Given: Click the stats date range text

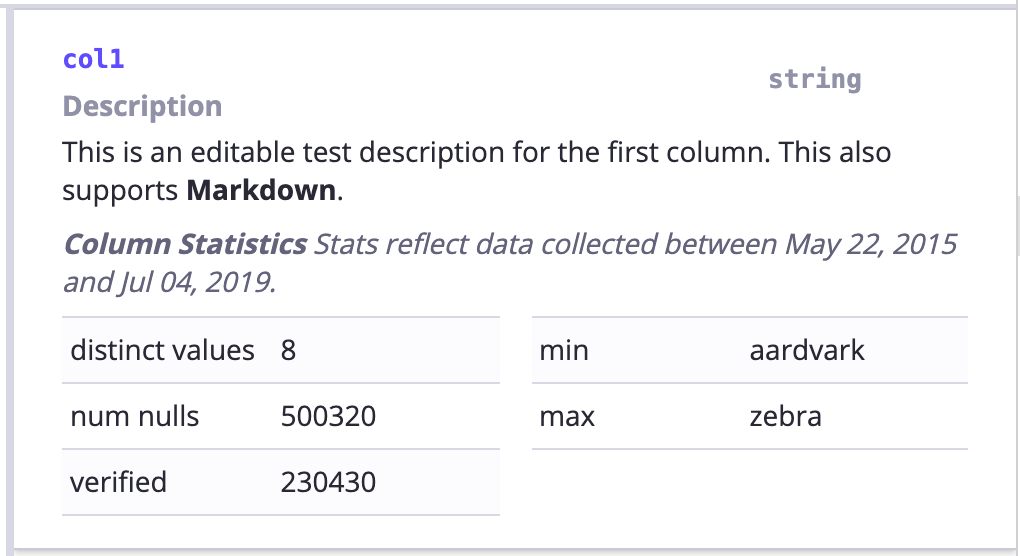Looking at the screenshot, I should (509, 263).
